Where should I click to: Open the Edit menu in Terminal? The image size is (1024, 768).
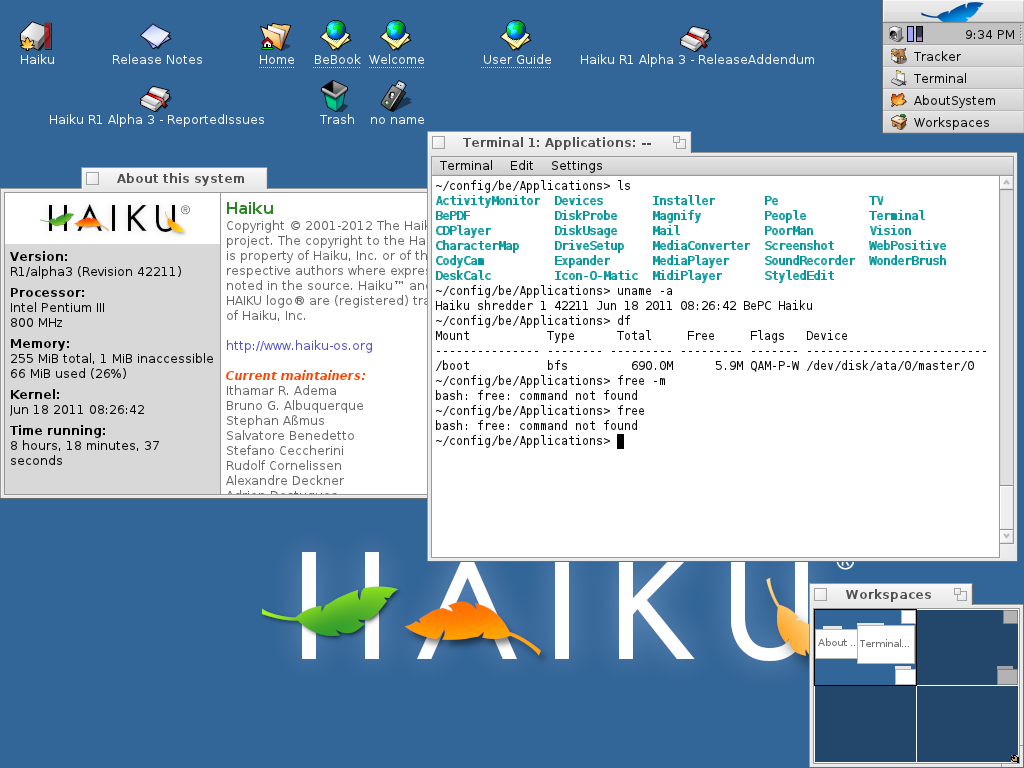(x=521, y=165)
